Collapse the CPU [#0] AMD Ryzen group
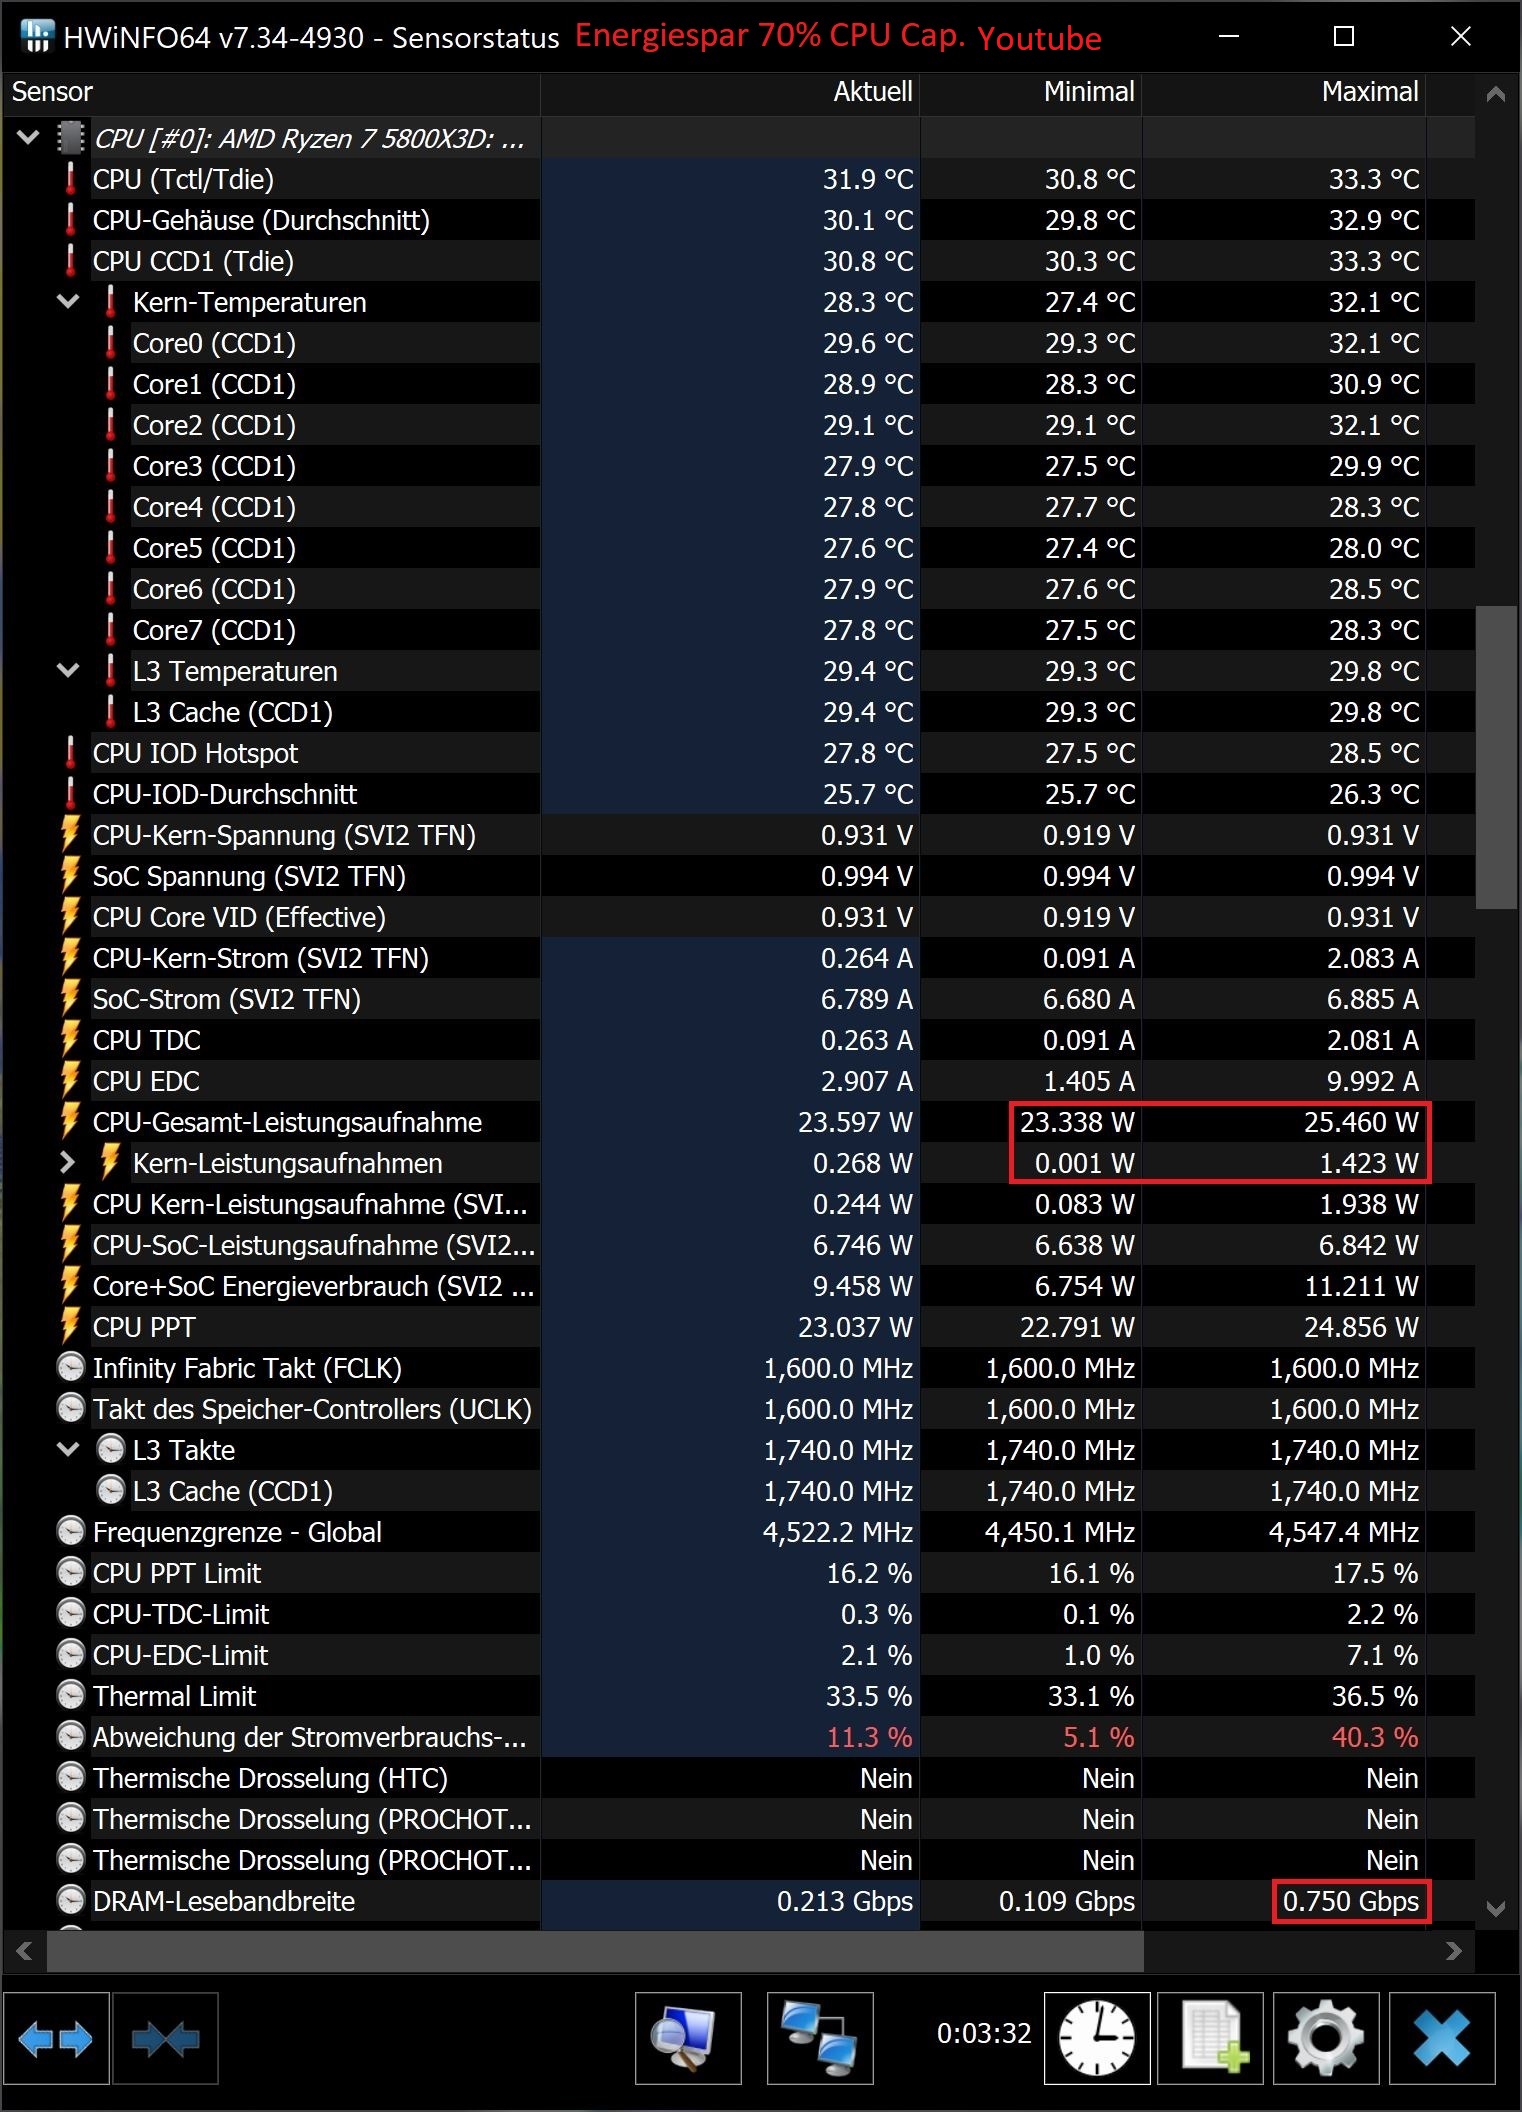This screenshot has height=2112, width=1522. coord(29,137)
